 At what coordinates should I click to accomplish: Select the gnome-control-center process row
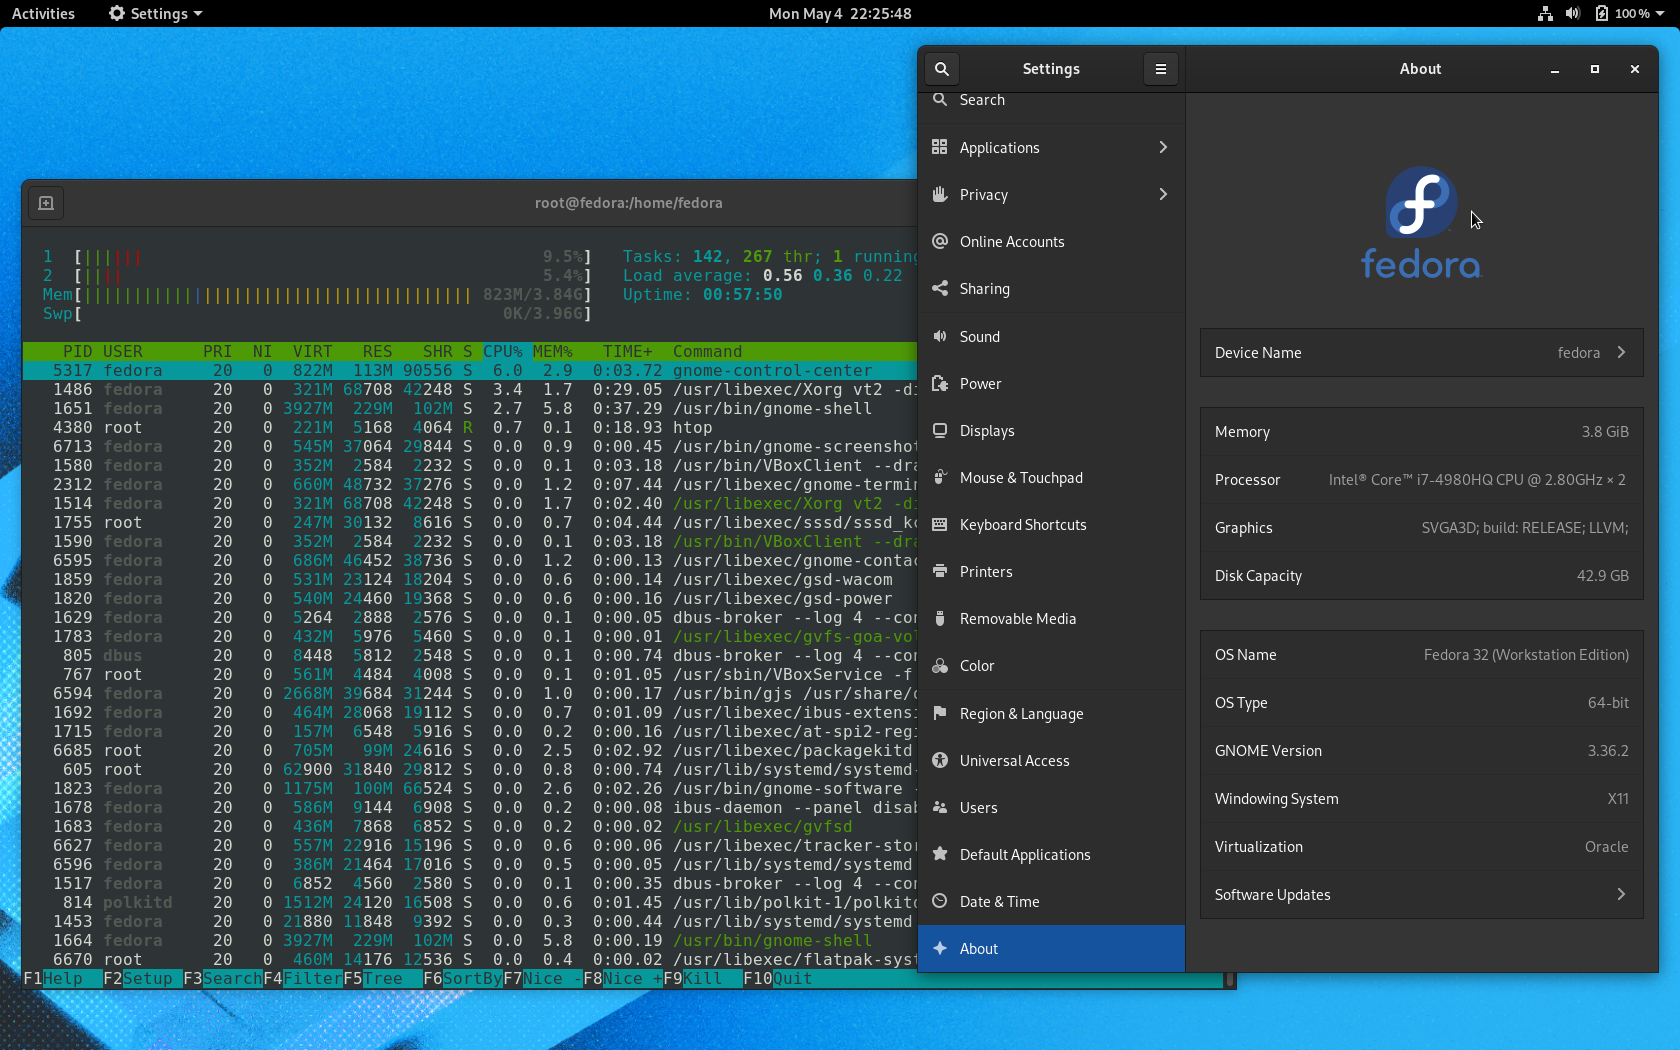pos(470,370)
